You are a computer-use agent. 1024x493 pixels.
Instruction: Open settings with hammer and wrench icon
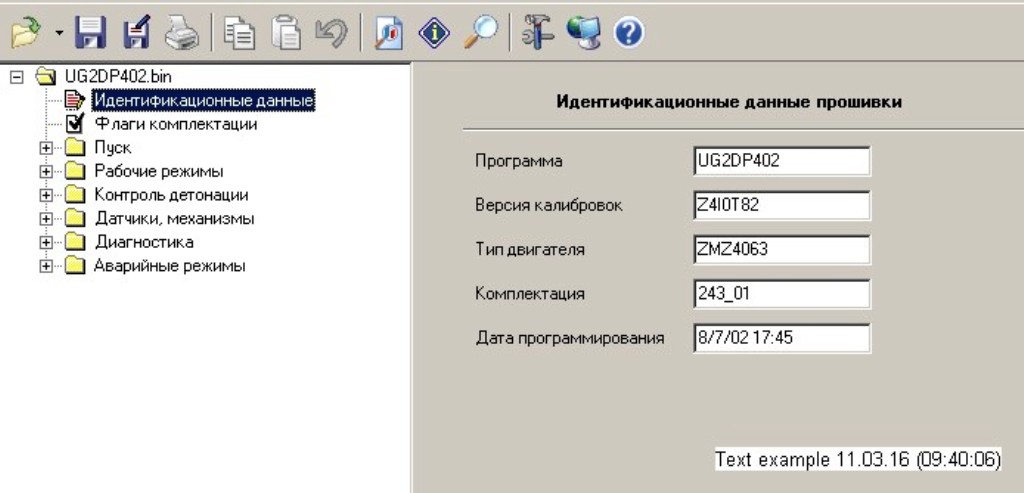(537, 33)
